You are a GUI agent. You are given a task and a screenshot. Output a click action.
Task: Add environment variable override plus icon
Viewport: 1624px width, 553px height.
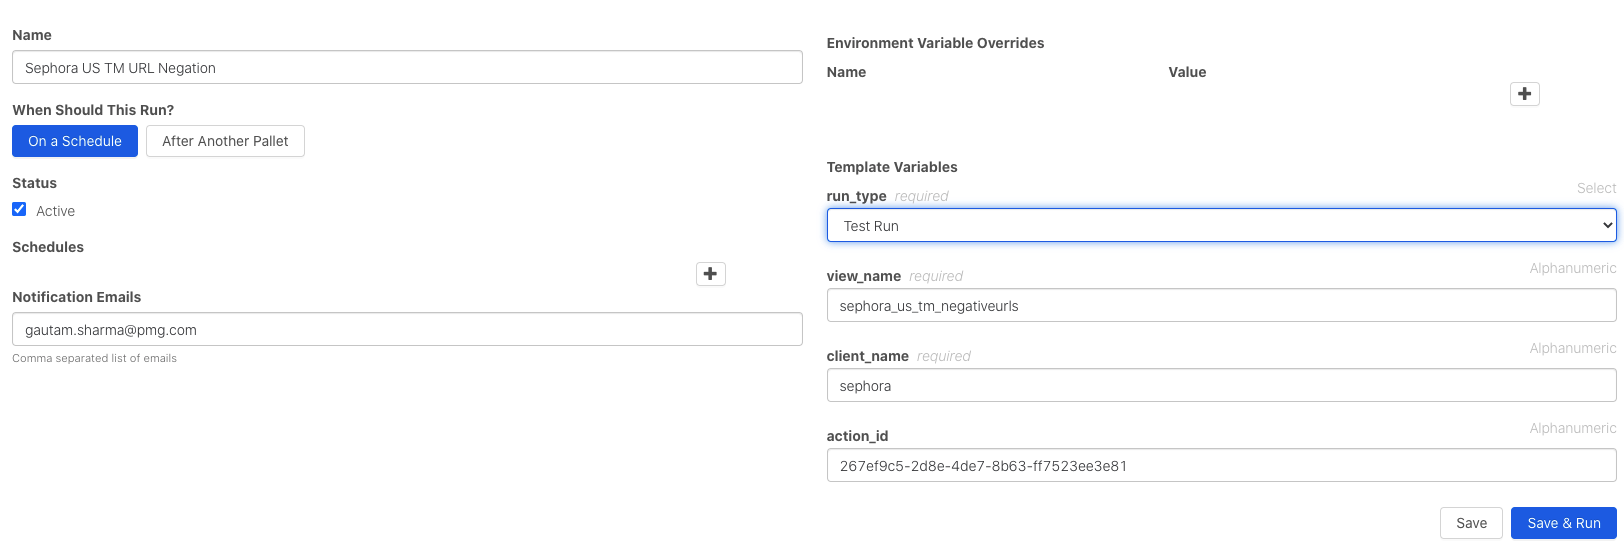point(1524,94)
